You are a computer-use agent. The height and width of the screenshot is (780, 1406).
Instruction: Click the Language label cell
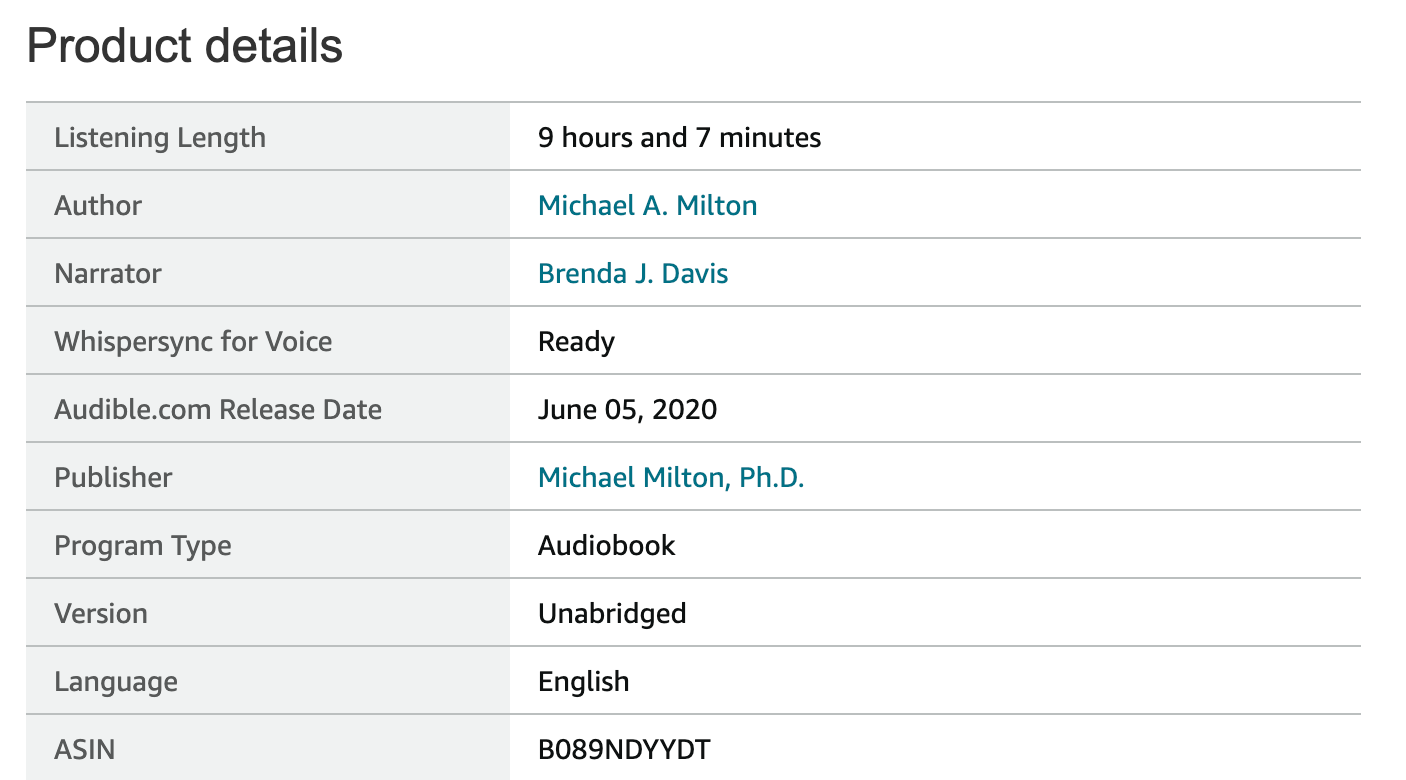click(268, 681)
